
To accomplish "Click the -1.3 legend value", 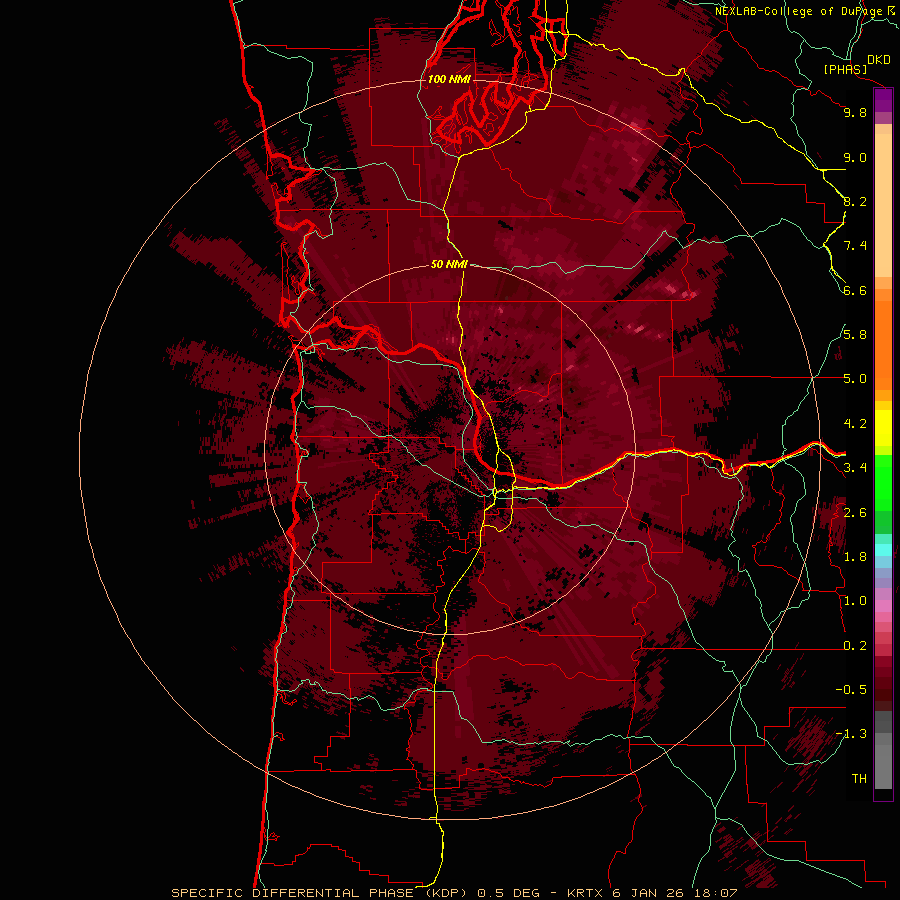I will (x=851, y=734).
